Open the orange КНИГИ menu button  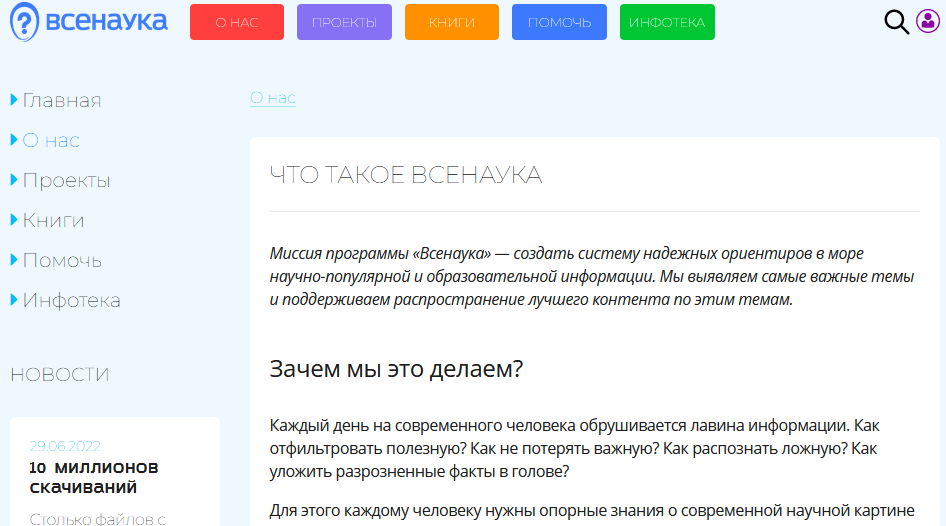452,22
